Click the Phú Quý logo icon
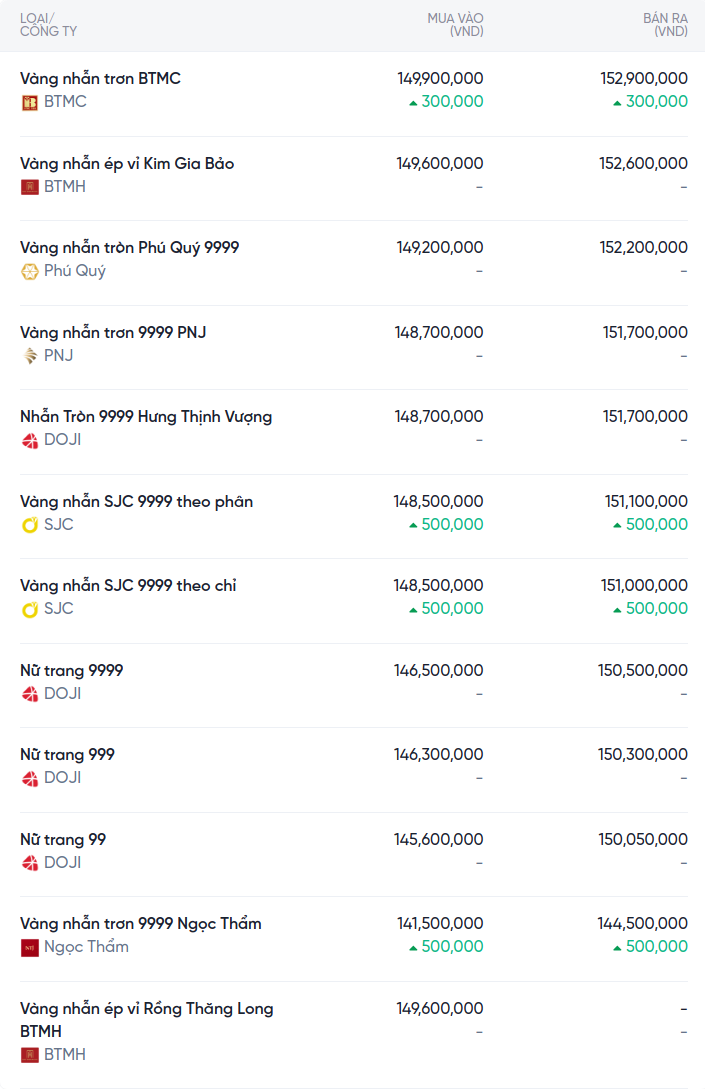 tap(30, 271)
